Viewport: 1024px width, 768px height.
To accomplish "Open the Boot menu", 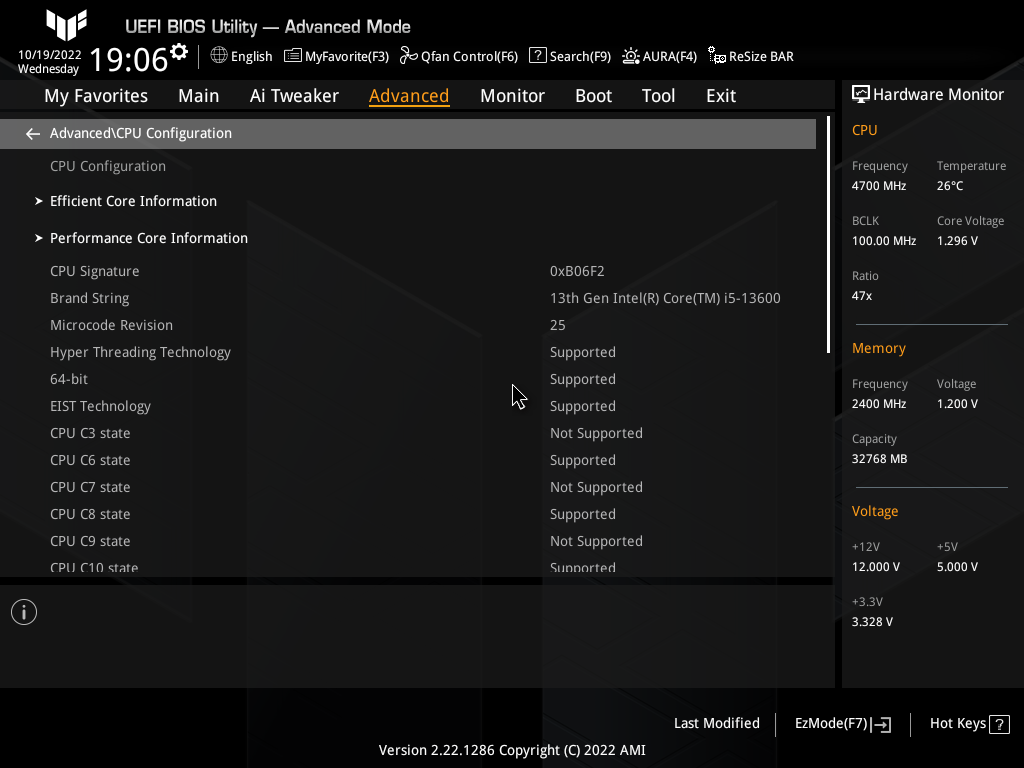I will pos(593,95).
